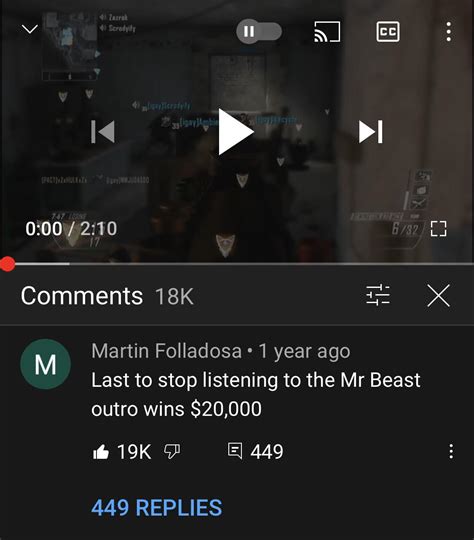Skip to the next video
Image resolution: width=474 pixels, height=540 pixels.
point(371,132)
